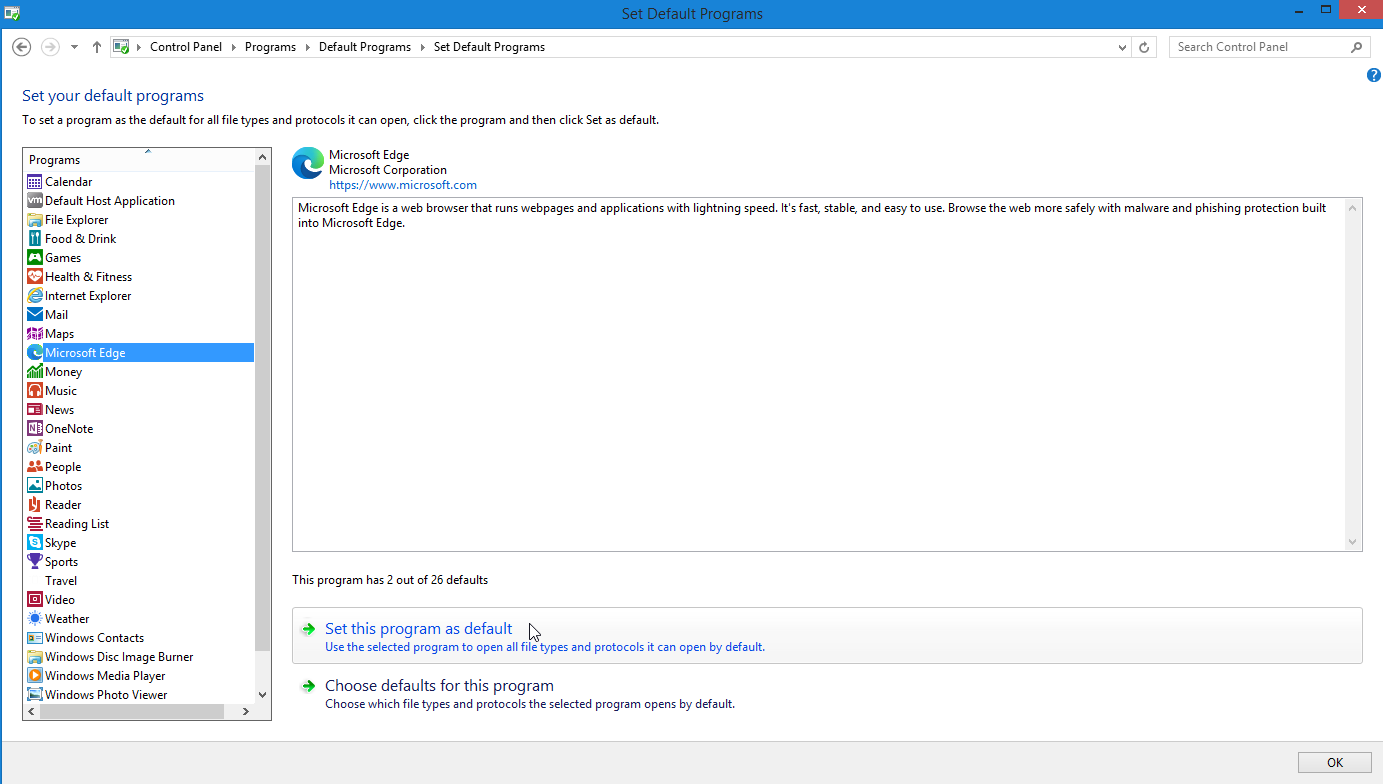Click the Weather sun icon

(35, 619)
